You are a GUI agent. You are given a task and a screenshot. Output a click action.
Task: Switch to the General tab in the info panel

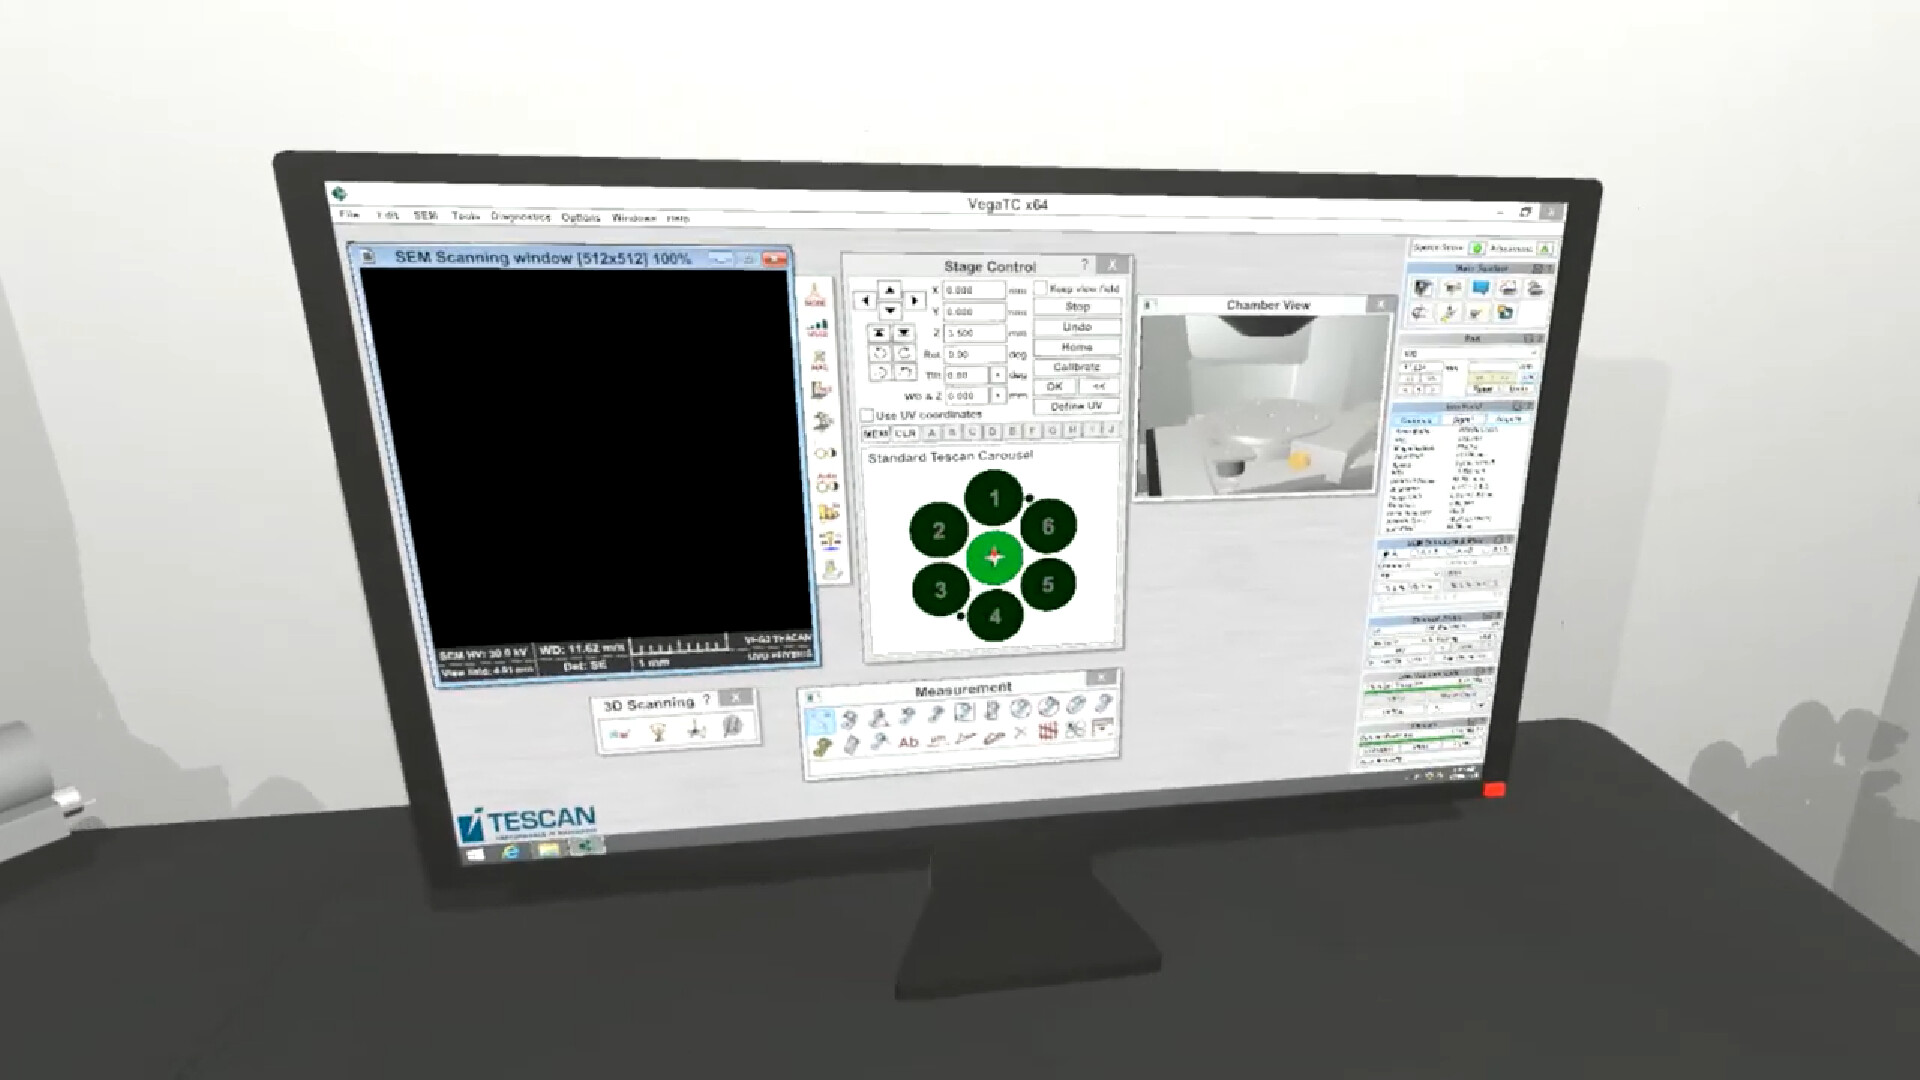(1416, 420)
